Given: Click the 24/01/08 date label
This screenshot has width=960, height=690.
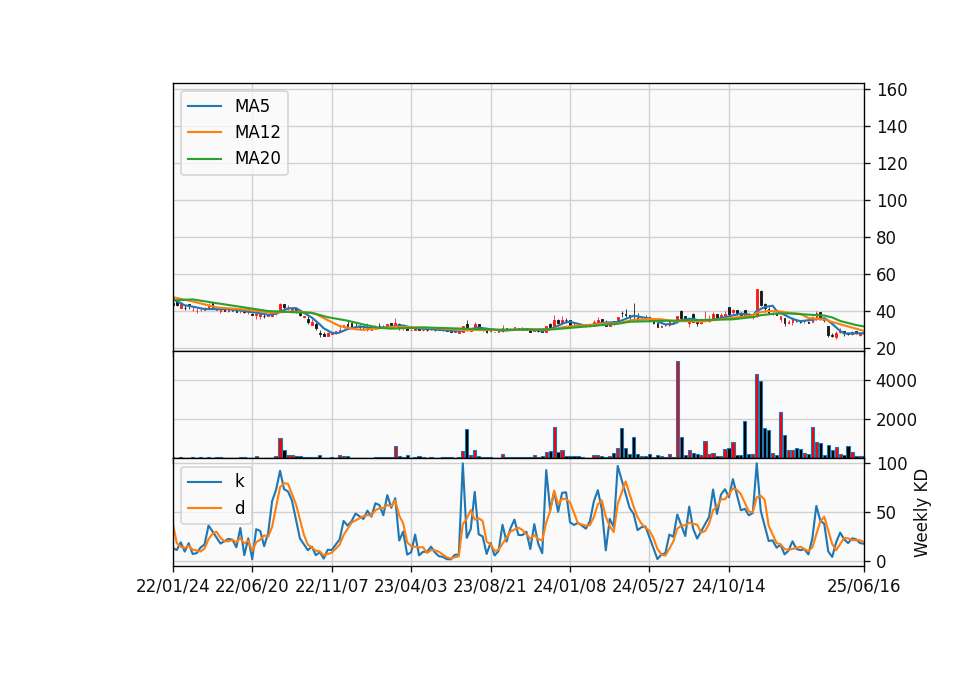Looking at the screenshot, I should [570, 586].
